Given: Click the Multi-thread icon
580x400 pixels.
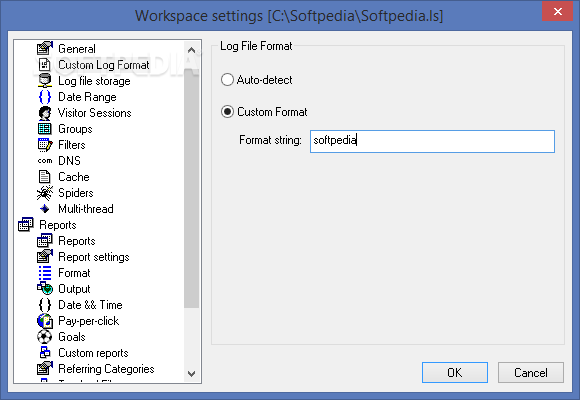Looking at the screenshot, I should coord(45,209).
